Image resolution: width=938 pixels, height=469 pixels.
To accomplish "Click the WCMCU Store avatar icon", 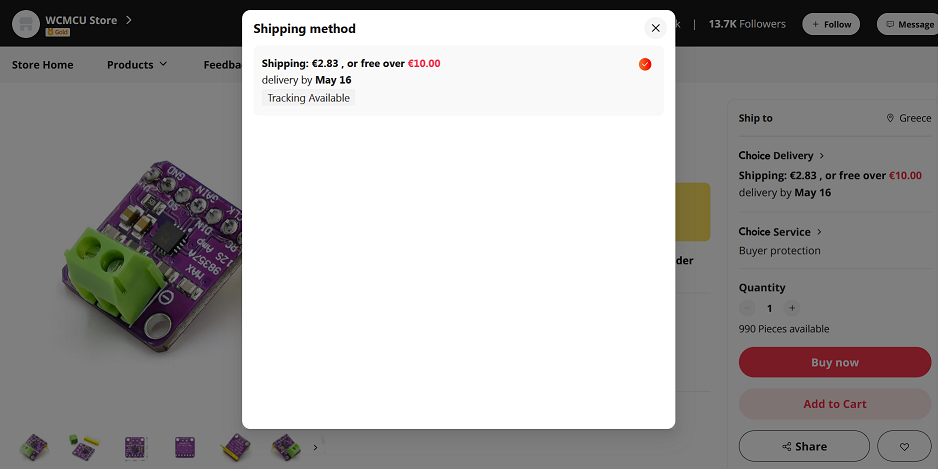I will [x=26, y=24].
